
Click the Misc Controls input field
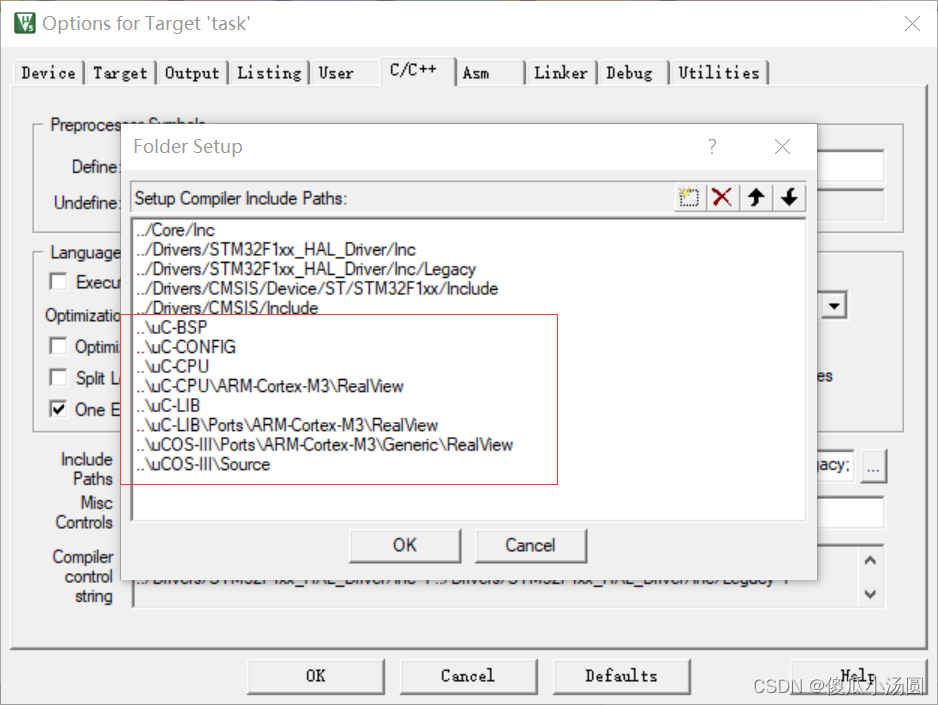[x=849, y=514]
